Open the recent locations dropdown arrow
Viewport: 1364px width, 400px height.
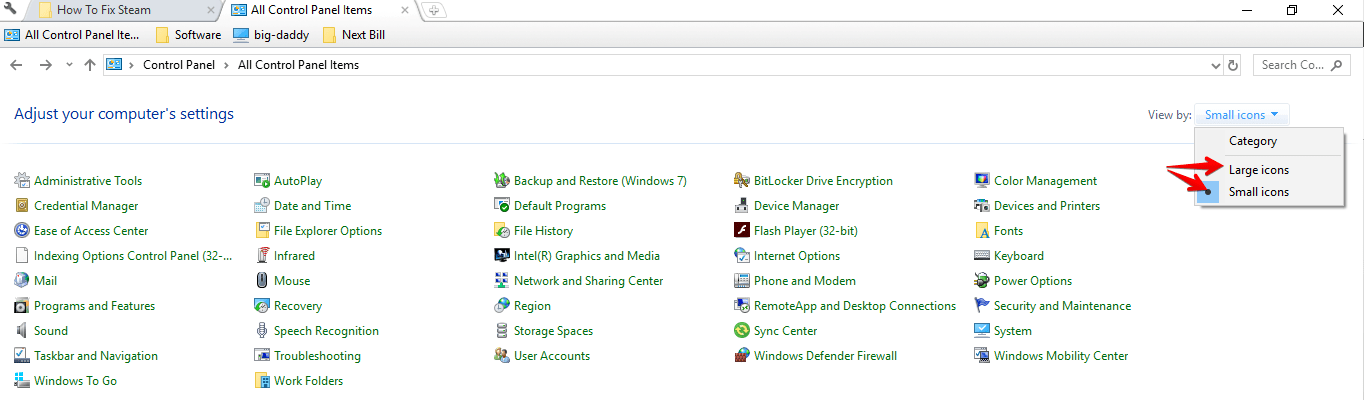point(69,65)
